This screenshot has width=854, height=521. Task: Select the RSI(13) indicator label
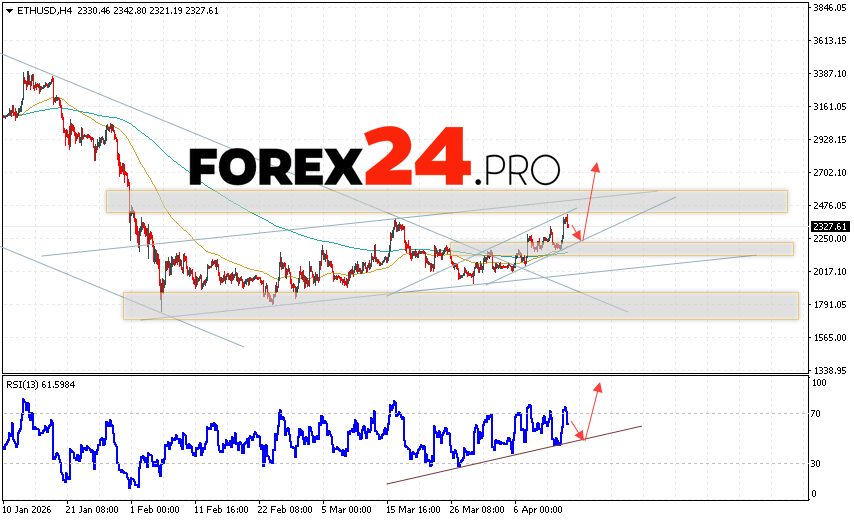coord(42,384)
